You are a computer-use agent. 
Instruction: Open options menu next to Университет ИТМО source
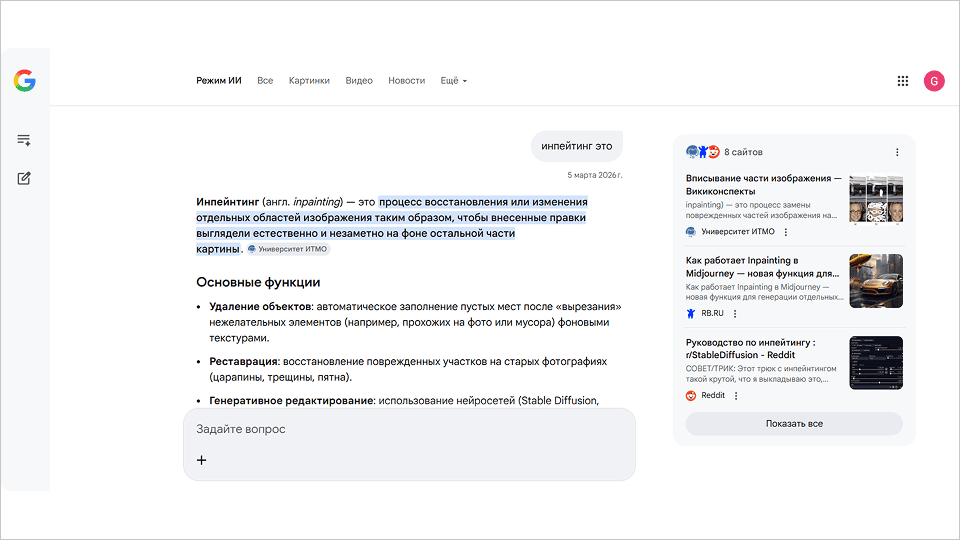pyautogui.click(x=786, y=232)
